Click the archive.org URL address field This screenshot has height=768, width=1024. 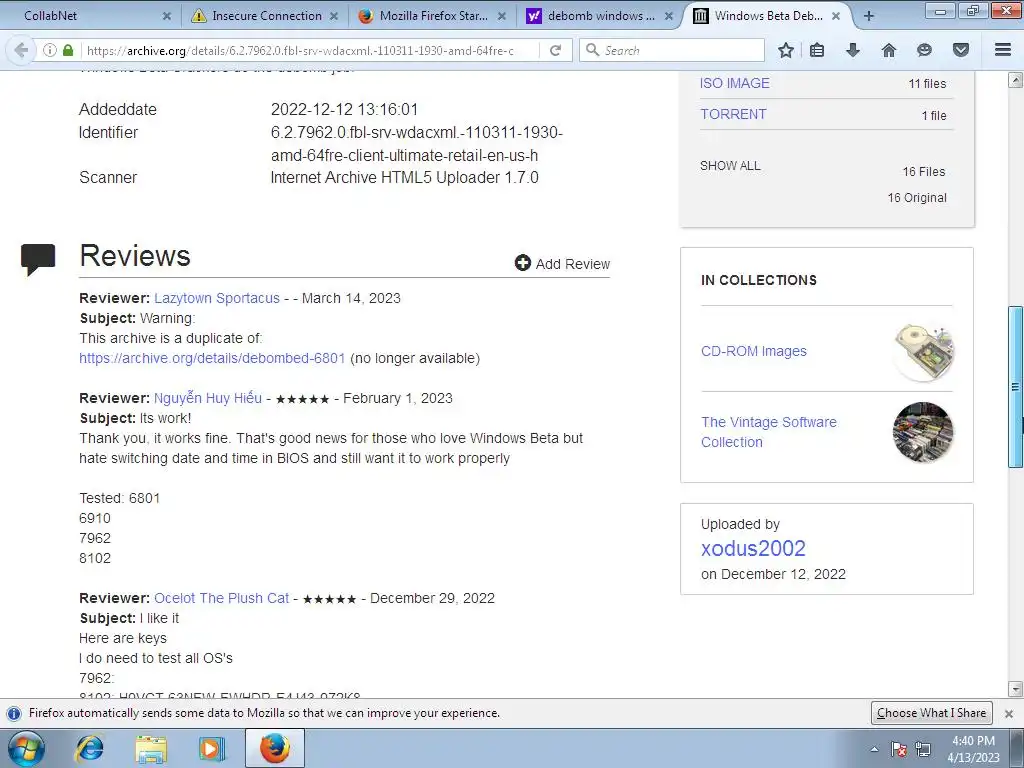click(310, 50)
